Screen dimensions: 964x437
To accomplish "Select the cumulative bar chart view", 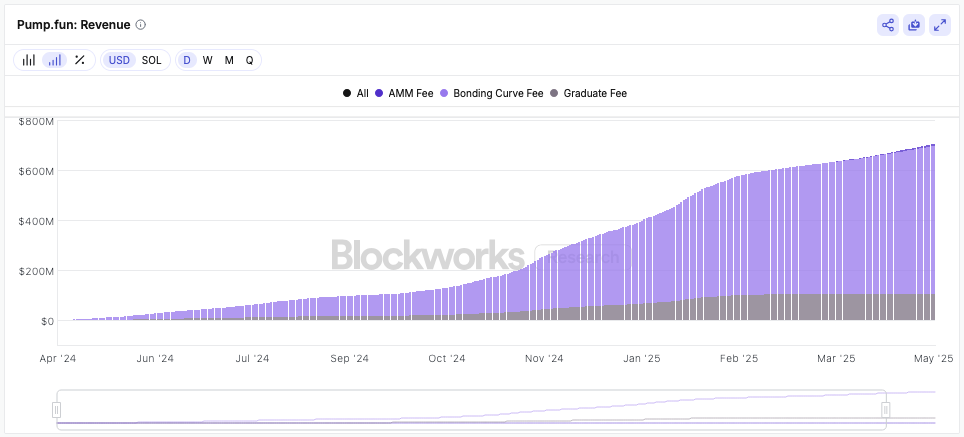I will (x=54, y=60).
